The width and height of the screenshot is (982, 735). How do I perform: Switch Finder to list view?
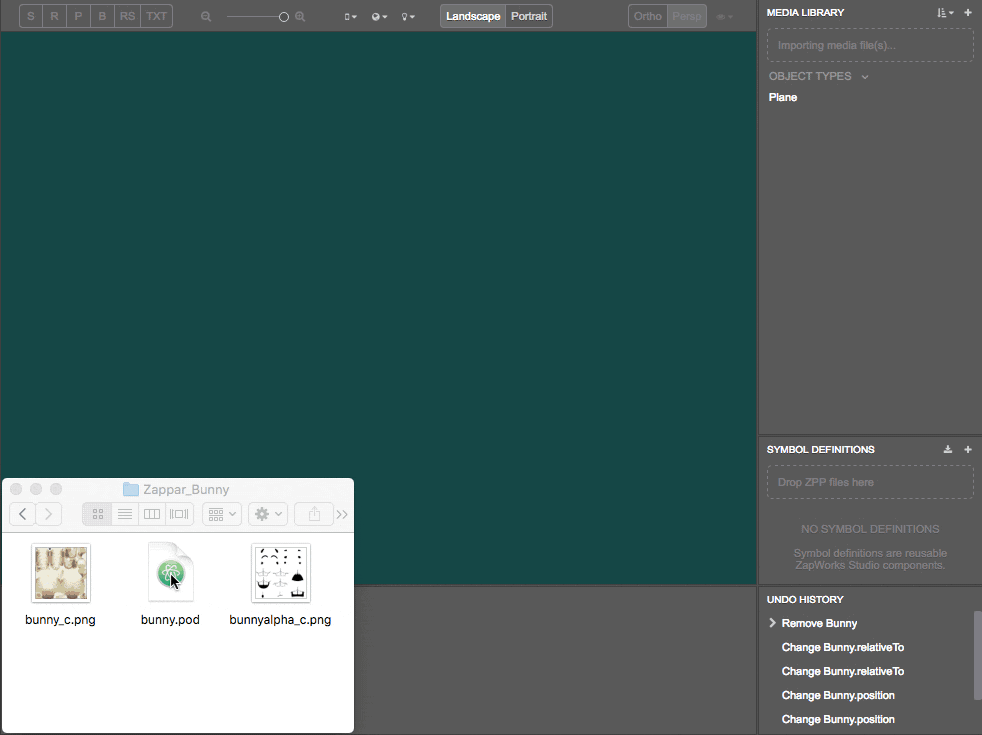point(125,514)
